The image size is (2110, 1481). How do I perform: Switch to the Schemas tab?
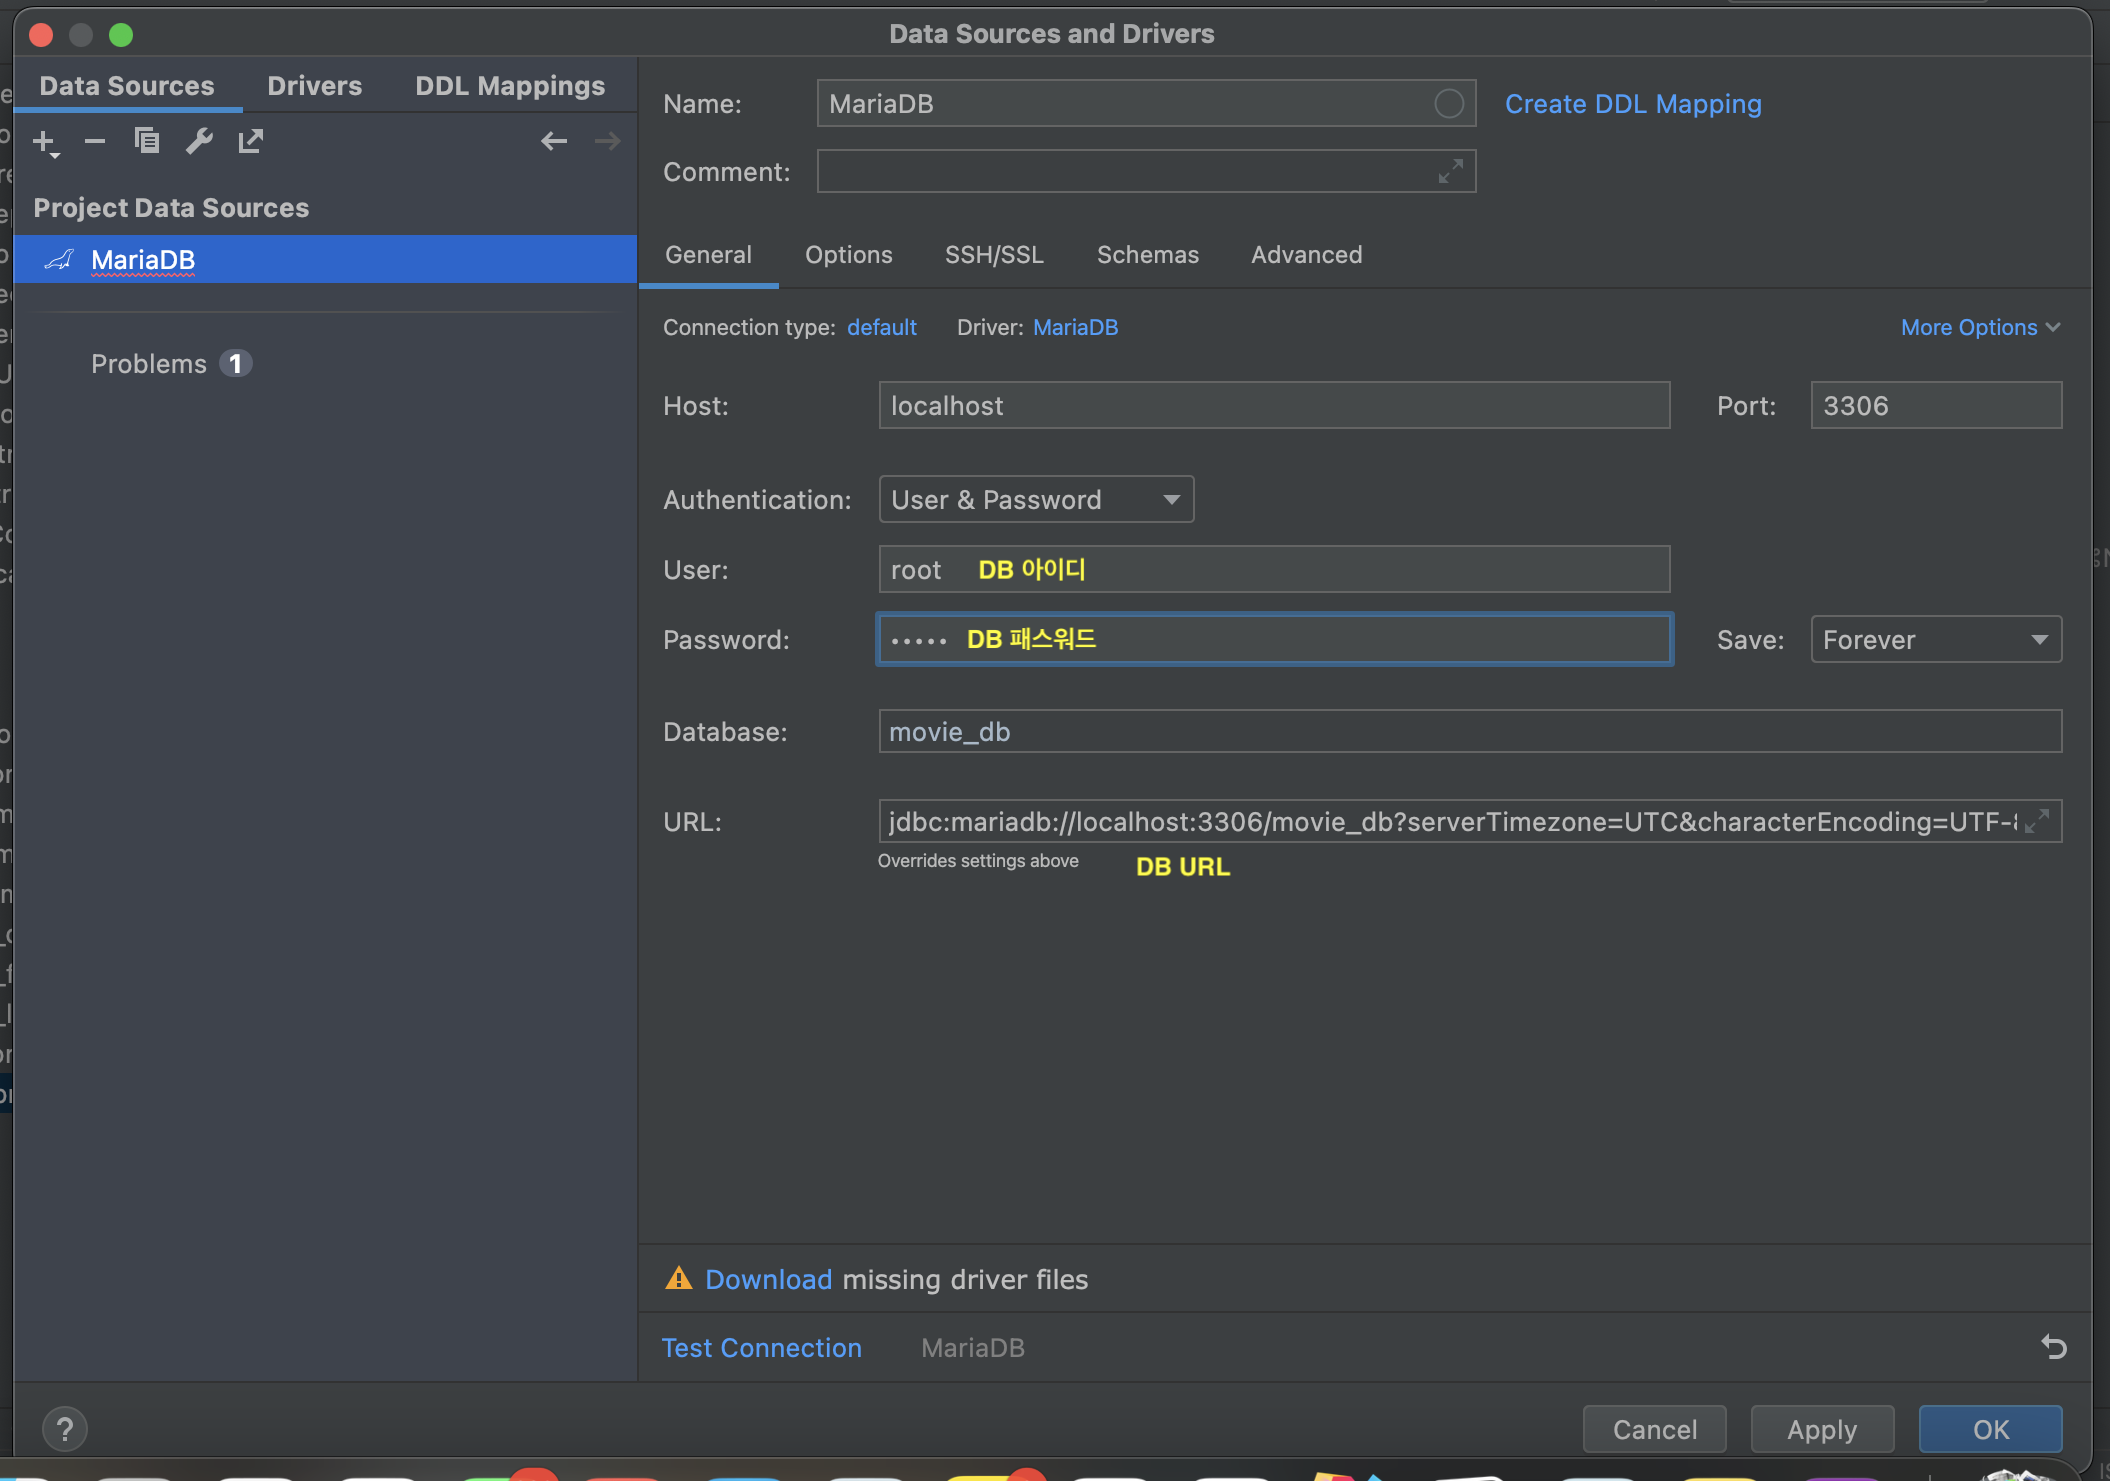coord(1147,255)
